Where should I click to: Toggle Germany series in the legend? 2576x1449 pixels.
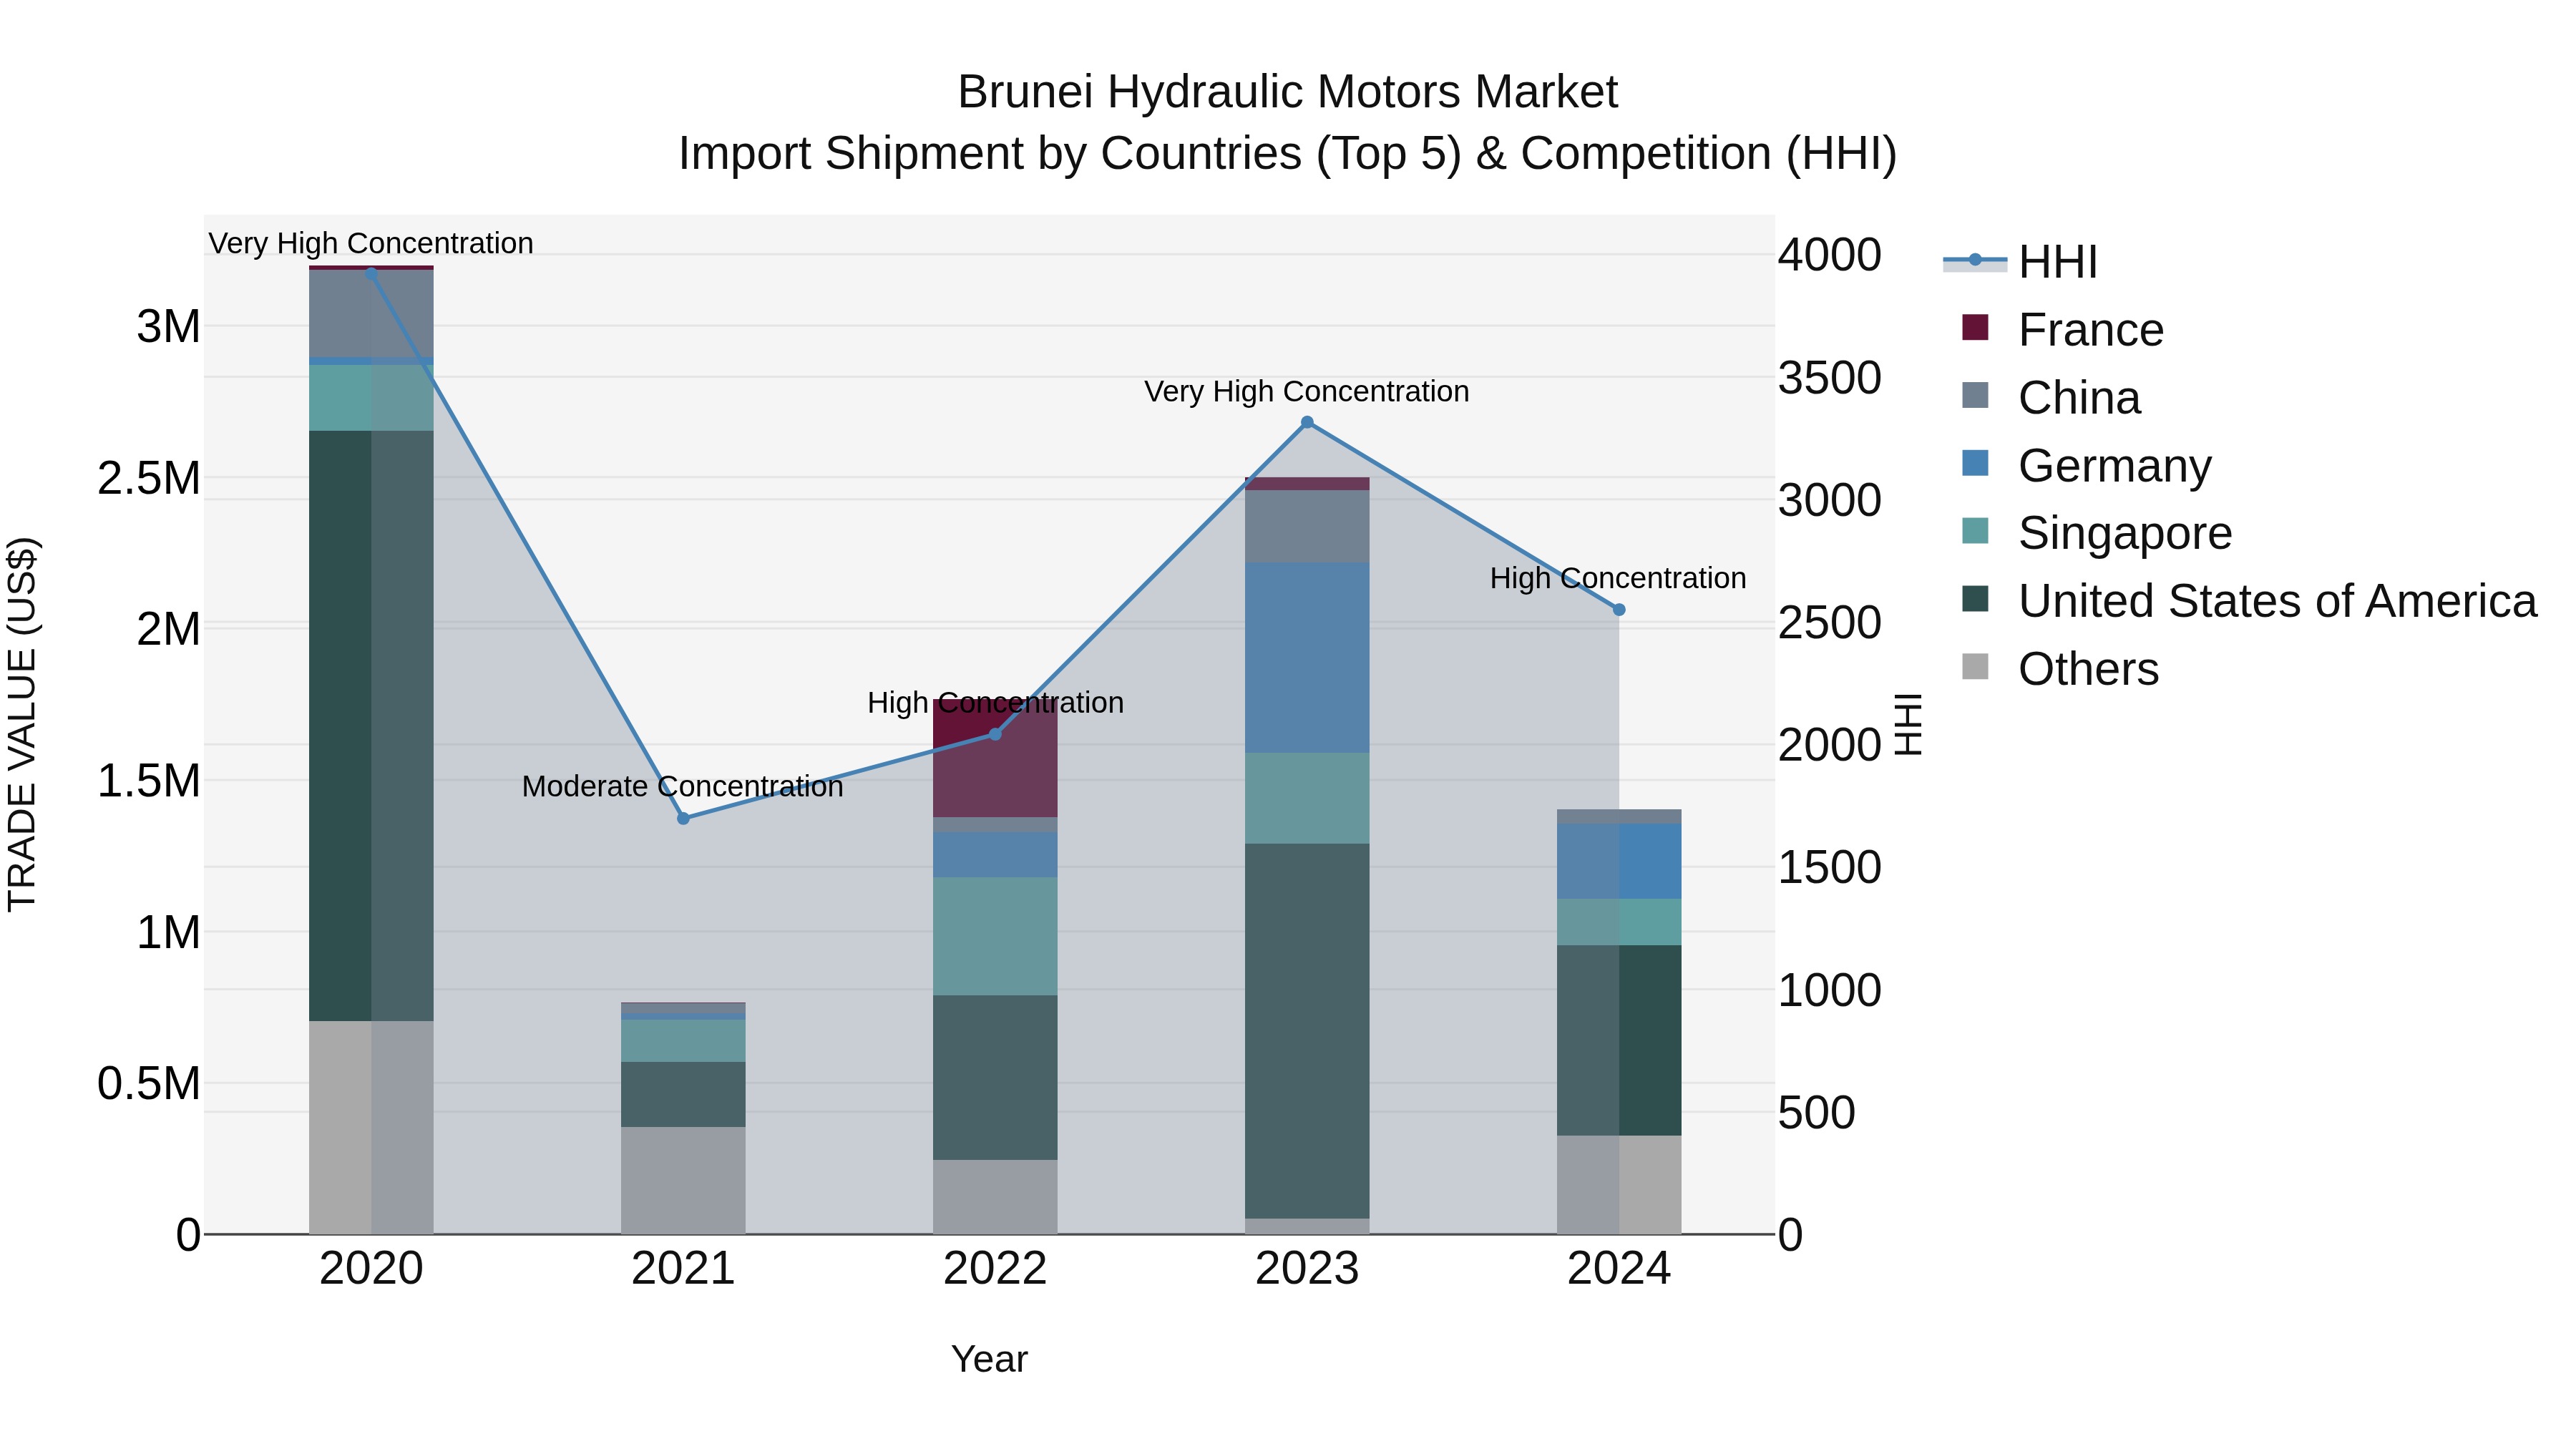click(x=2087, y=466)
